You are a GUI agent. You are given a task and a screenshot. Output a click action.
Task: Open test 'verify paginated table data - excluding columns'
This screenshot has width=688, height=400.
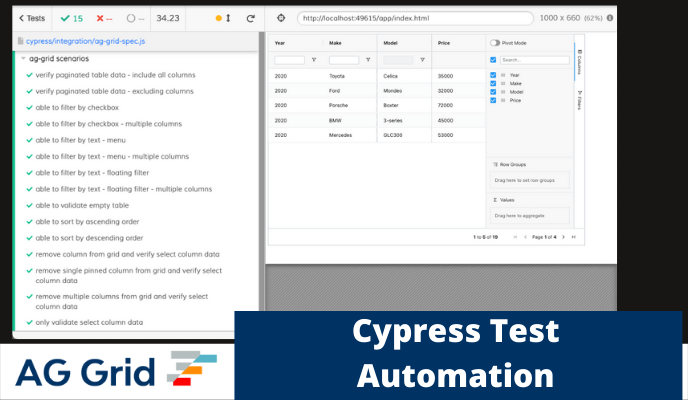[x=115, y=91]
